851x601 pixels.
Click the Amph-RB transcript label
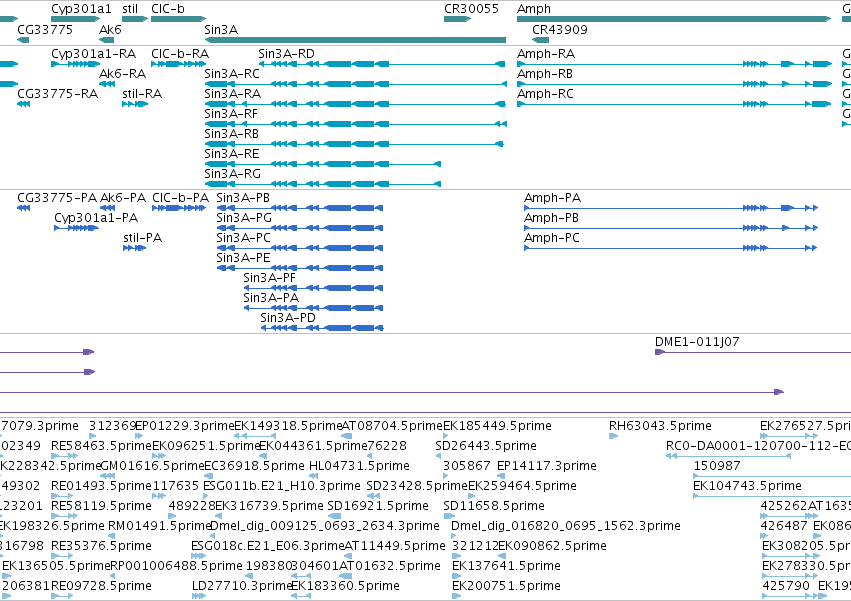coord(545,73)
